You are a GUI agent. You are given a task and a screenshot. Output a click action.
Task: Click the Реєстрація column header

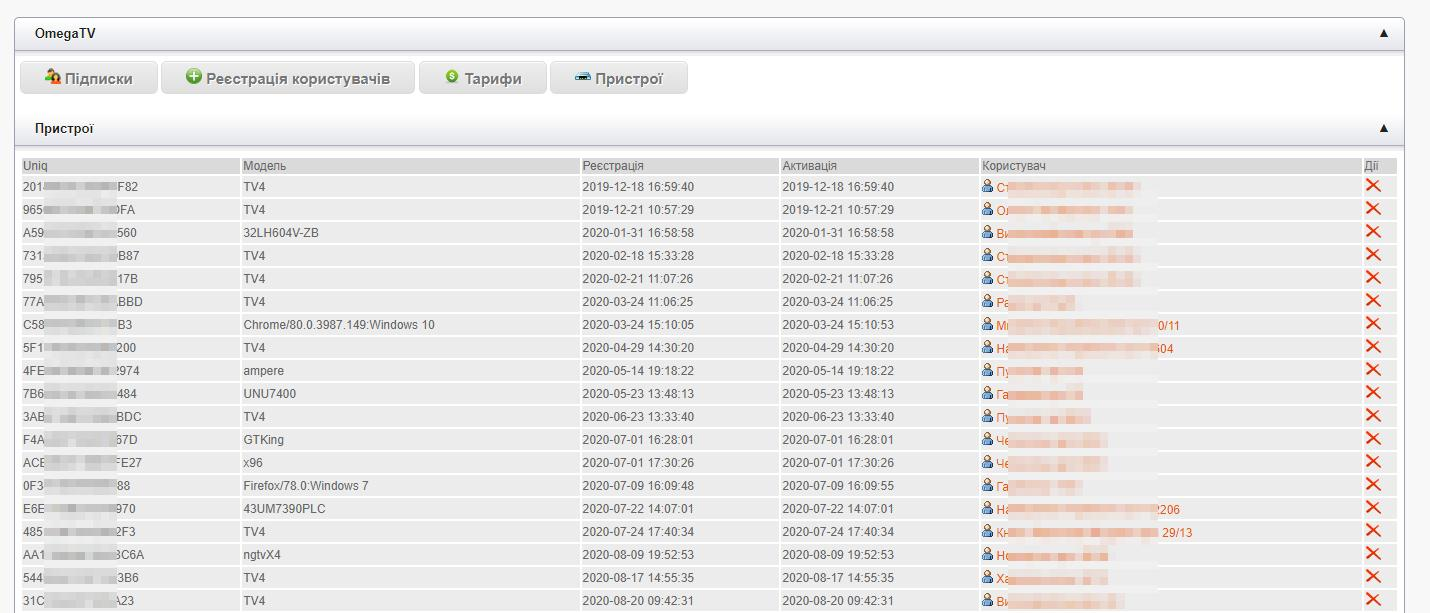[613, 165]
